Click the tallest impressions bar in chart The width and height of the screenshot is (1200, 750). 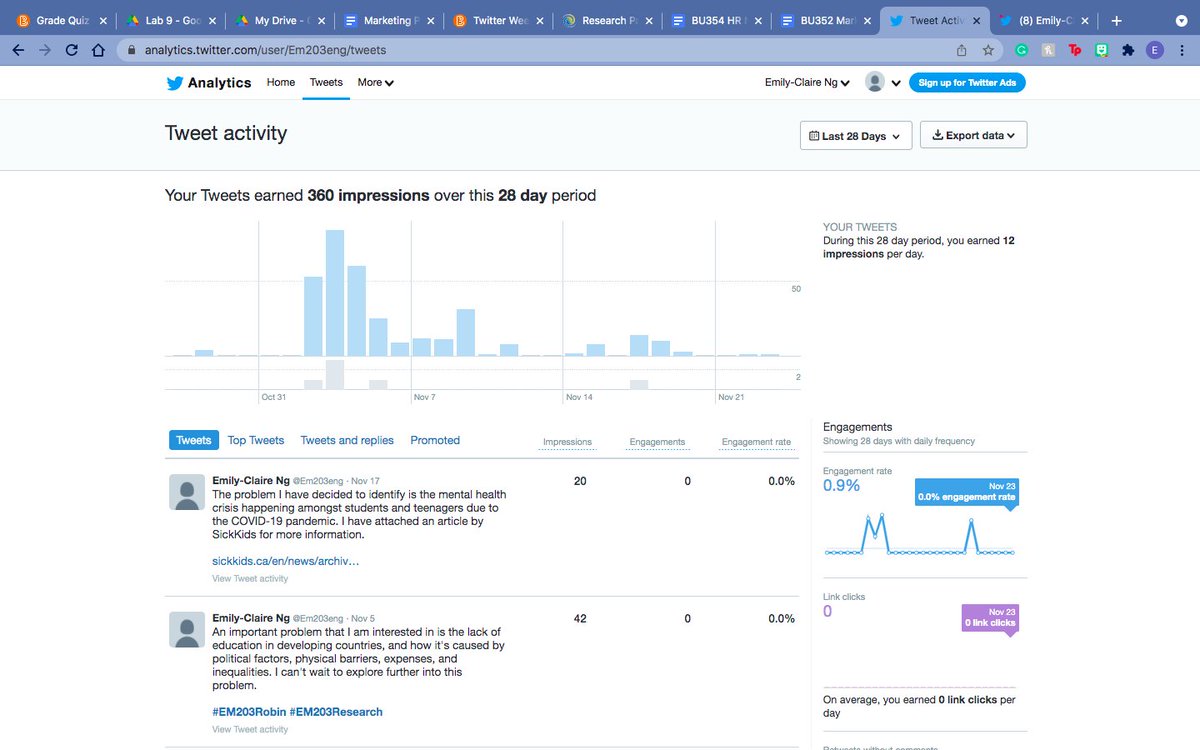(x=335, y=293)
